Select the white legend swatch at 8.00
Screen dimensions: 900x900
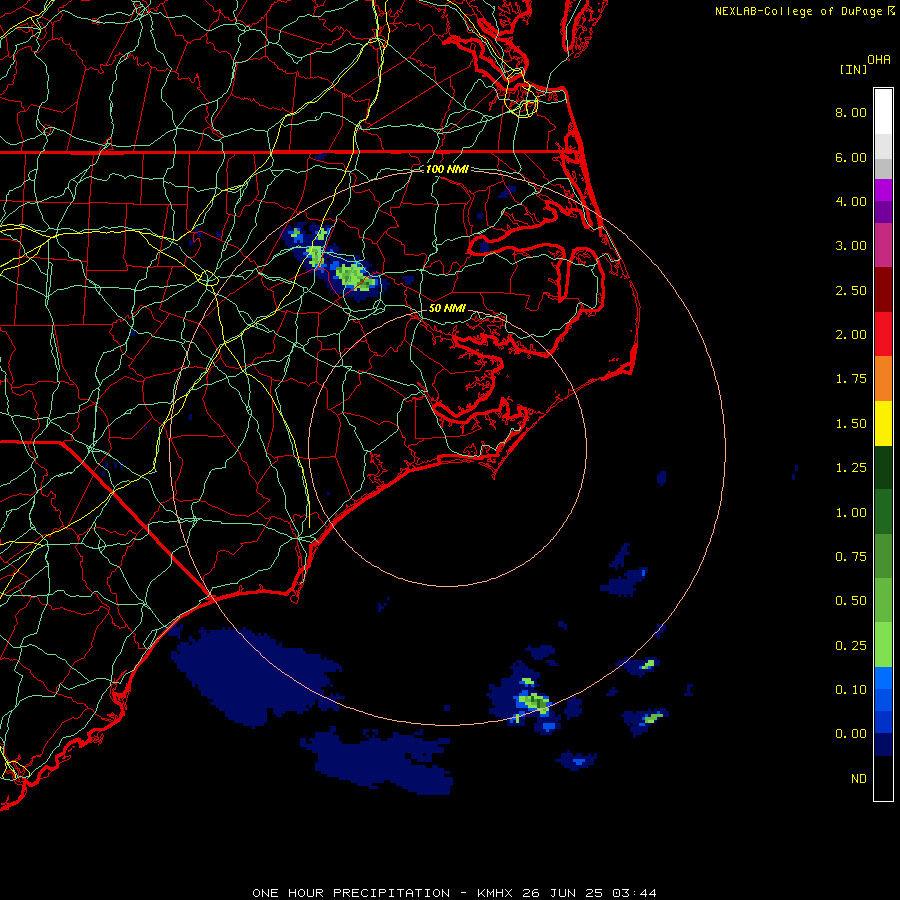[883, 112]
